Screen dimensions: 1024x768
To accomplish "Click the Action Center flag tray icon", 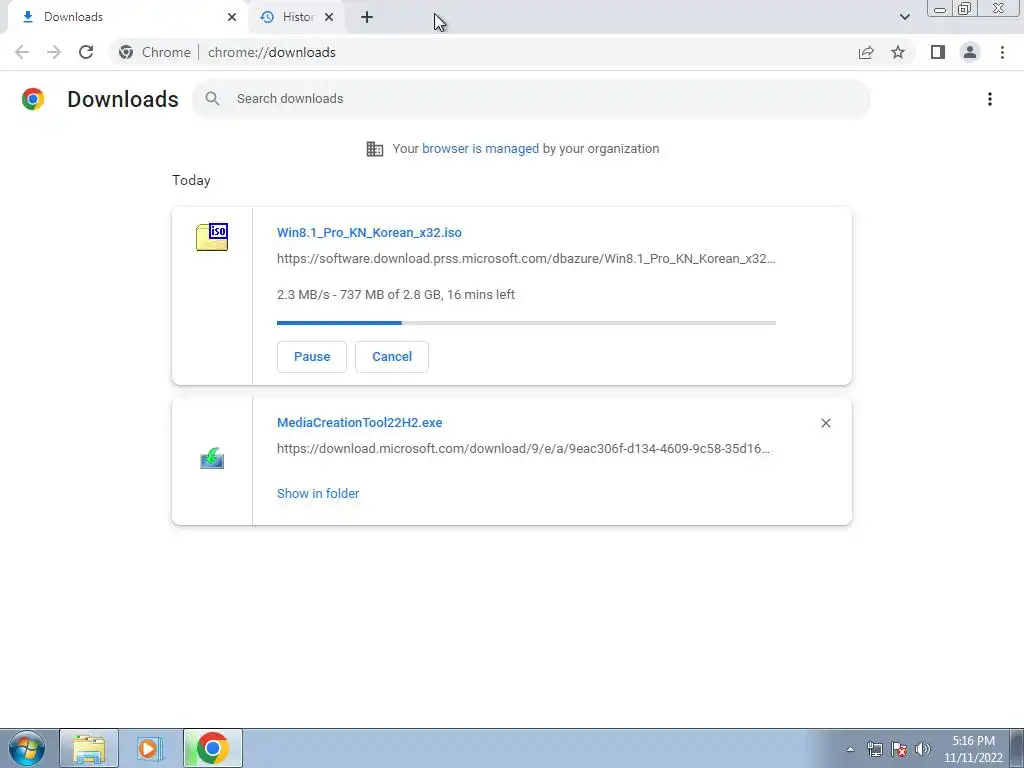I will click(x=899, y=749).
